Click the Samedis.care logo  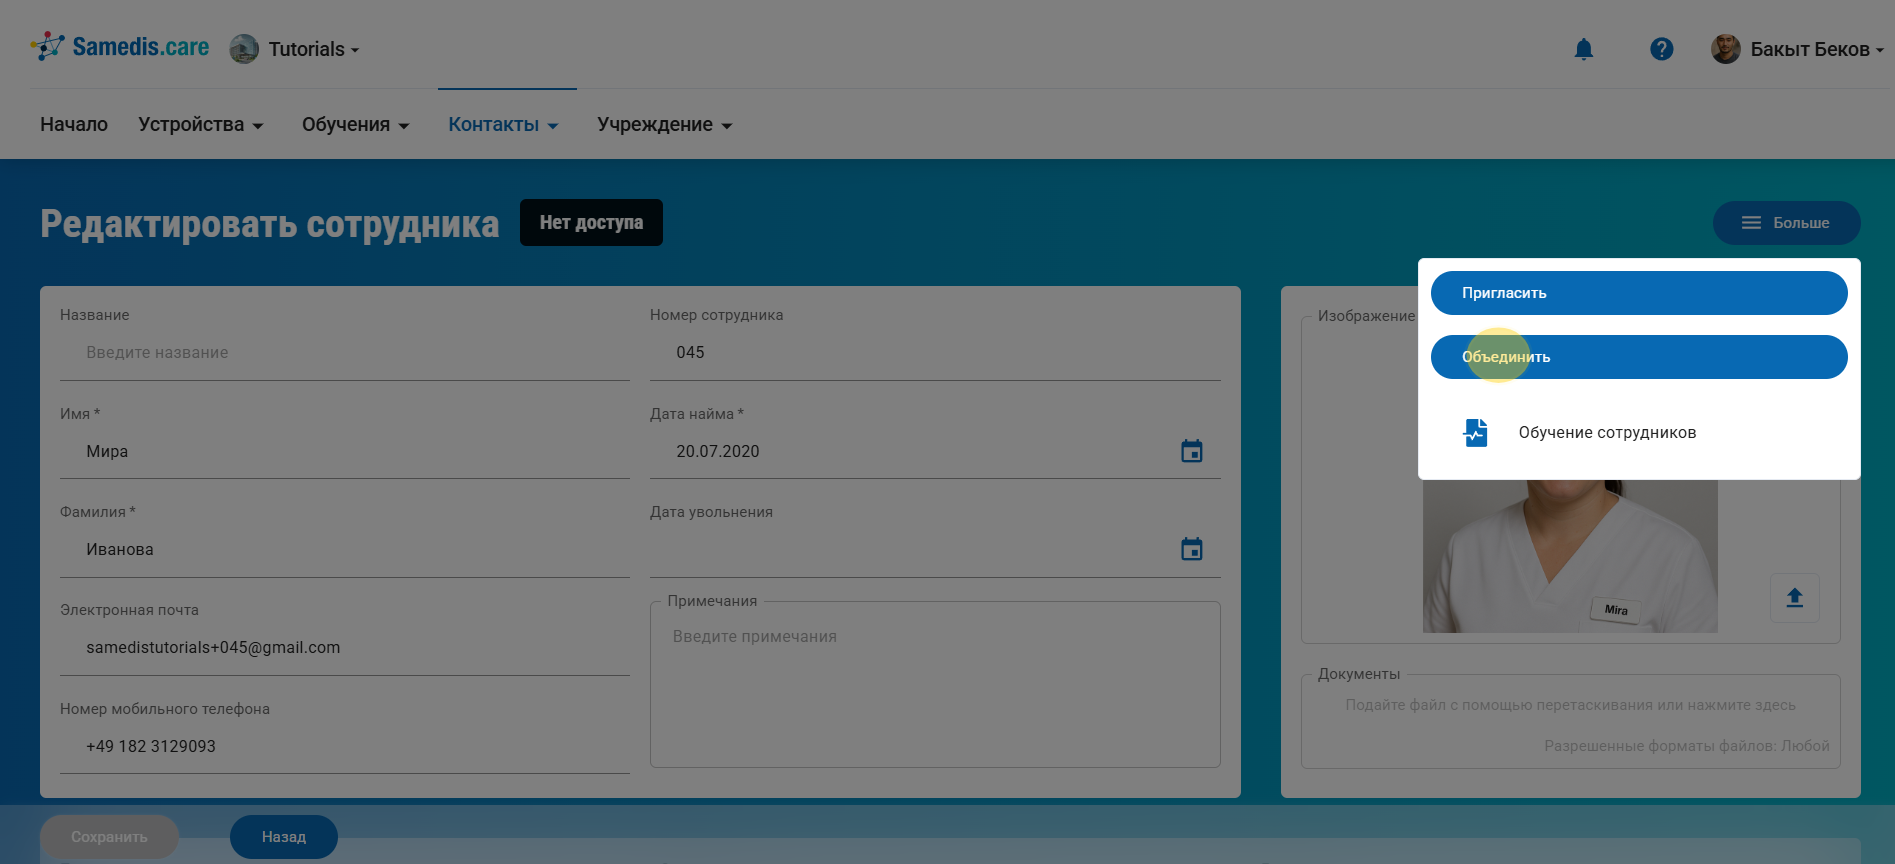click(x=120, y=47)
